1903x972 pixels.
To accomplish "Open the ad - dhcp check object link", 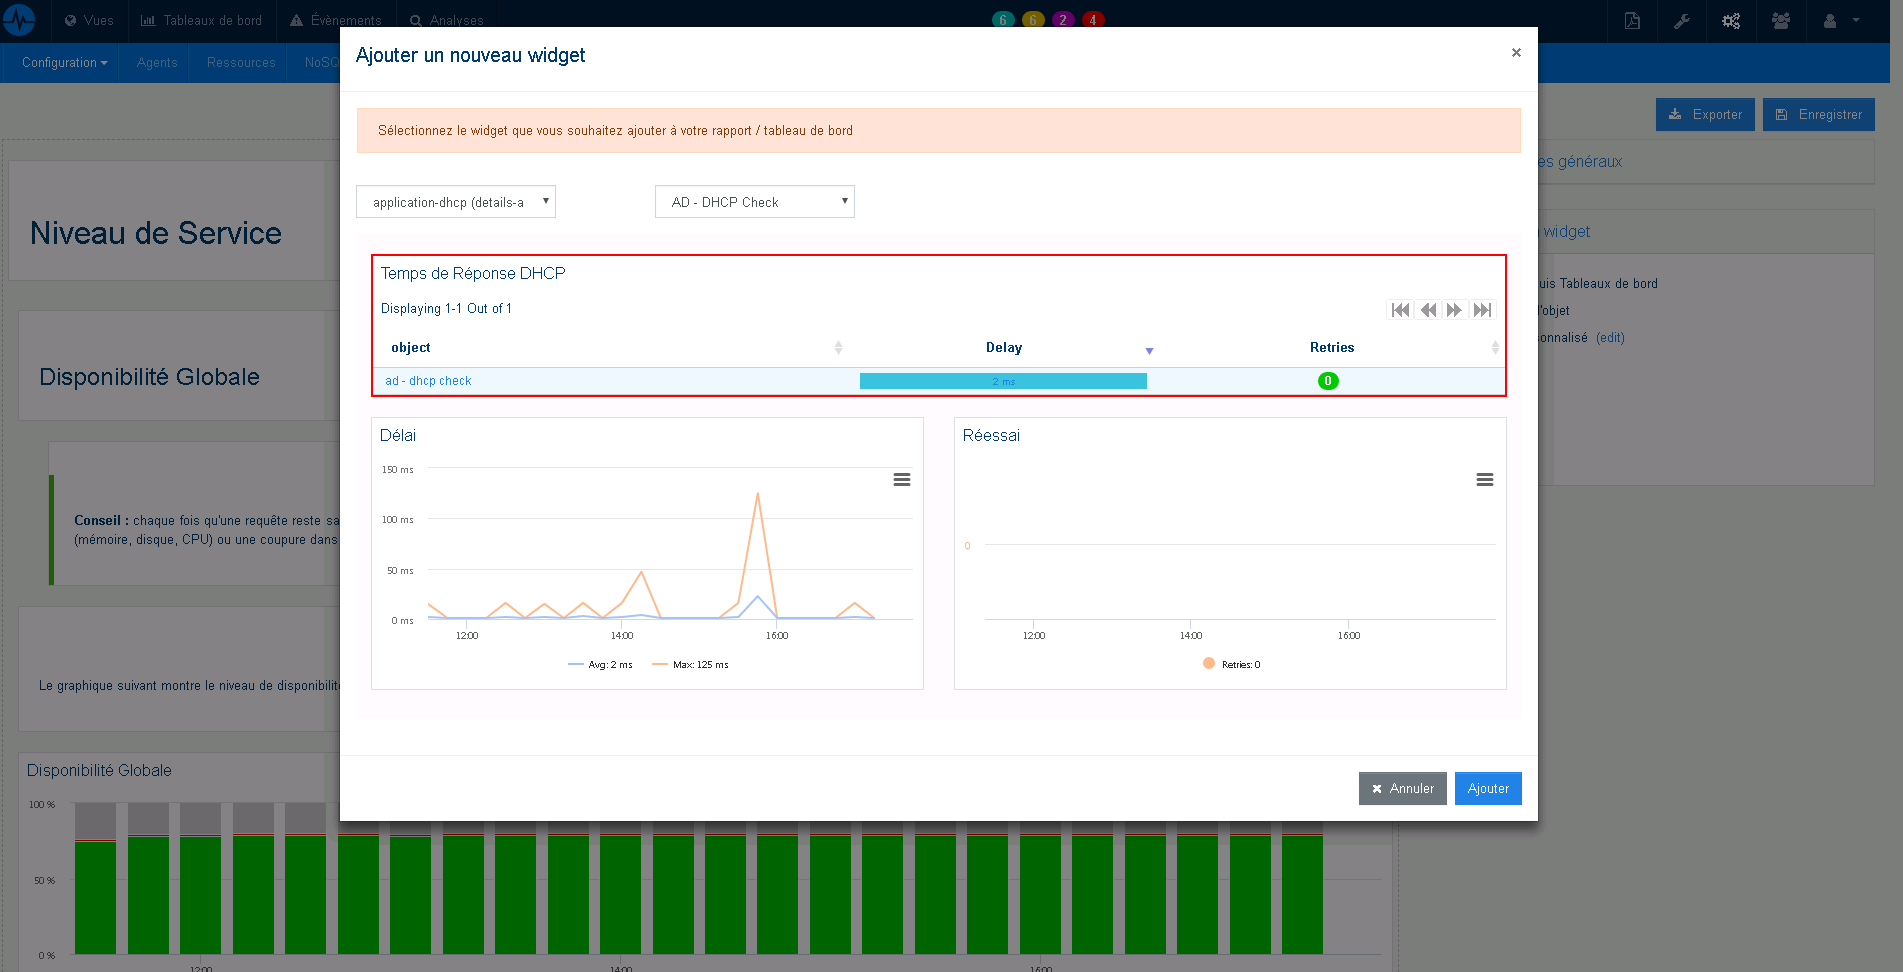I will pyautogui.click(x=428, y=381).
